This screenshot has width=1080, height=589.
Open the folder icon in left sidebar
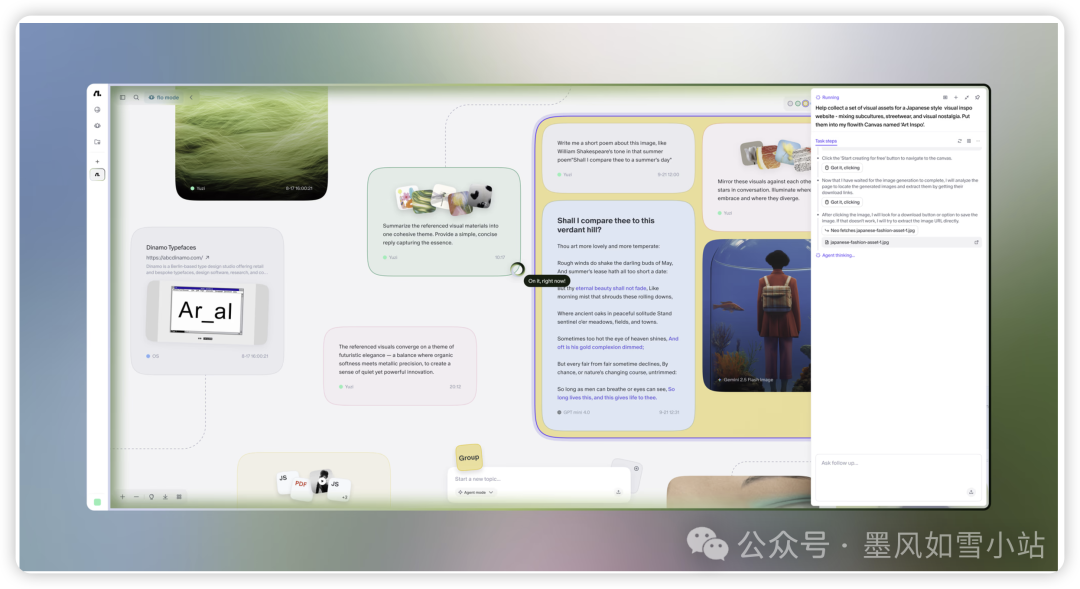97,142
